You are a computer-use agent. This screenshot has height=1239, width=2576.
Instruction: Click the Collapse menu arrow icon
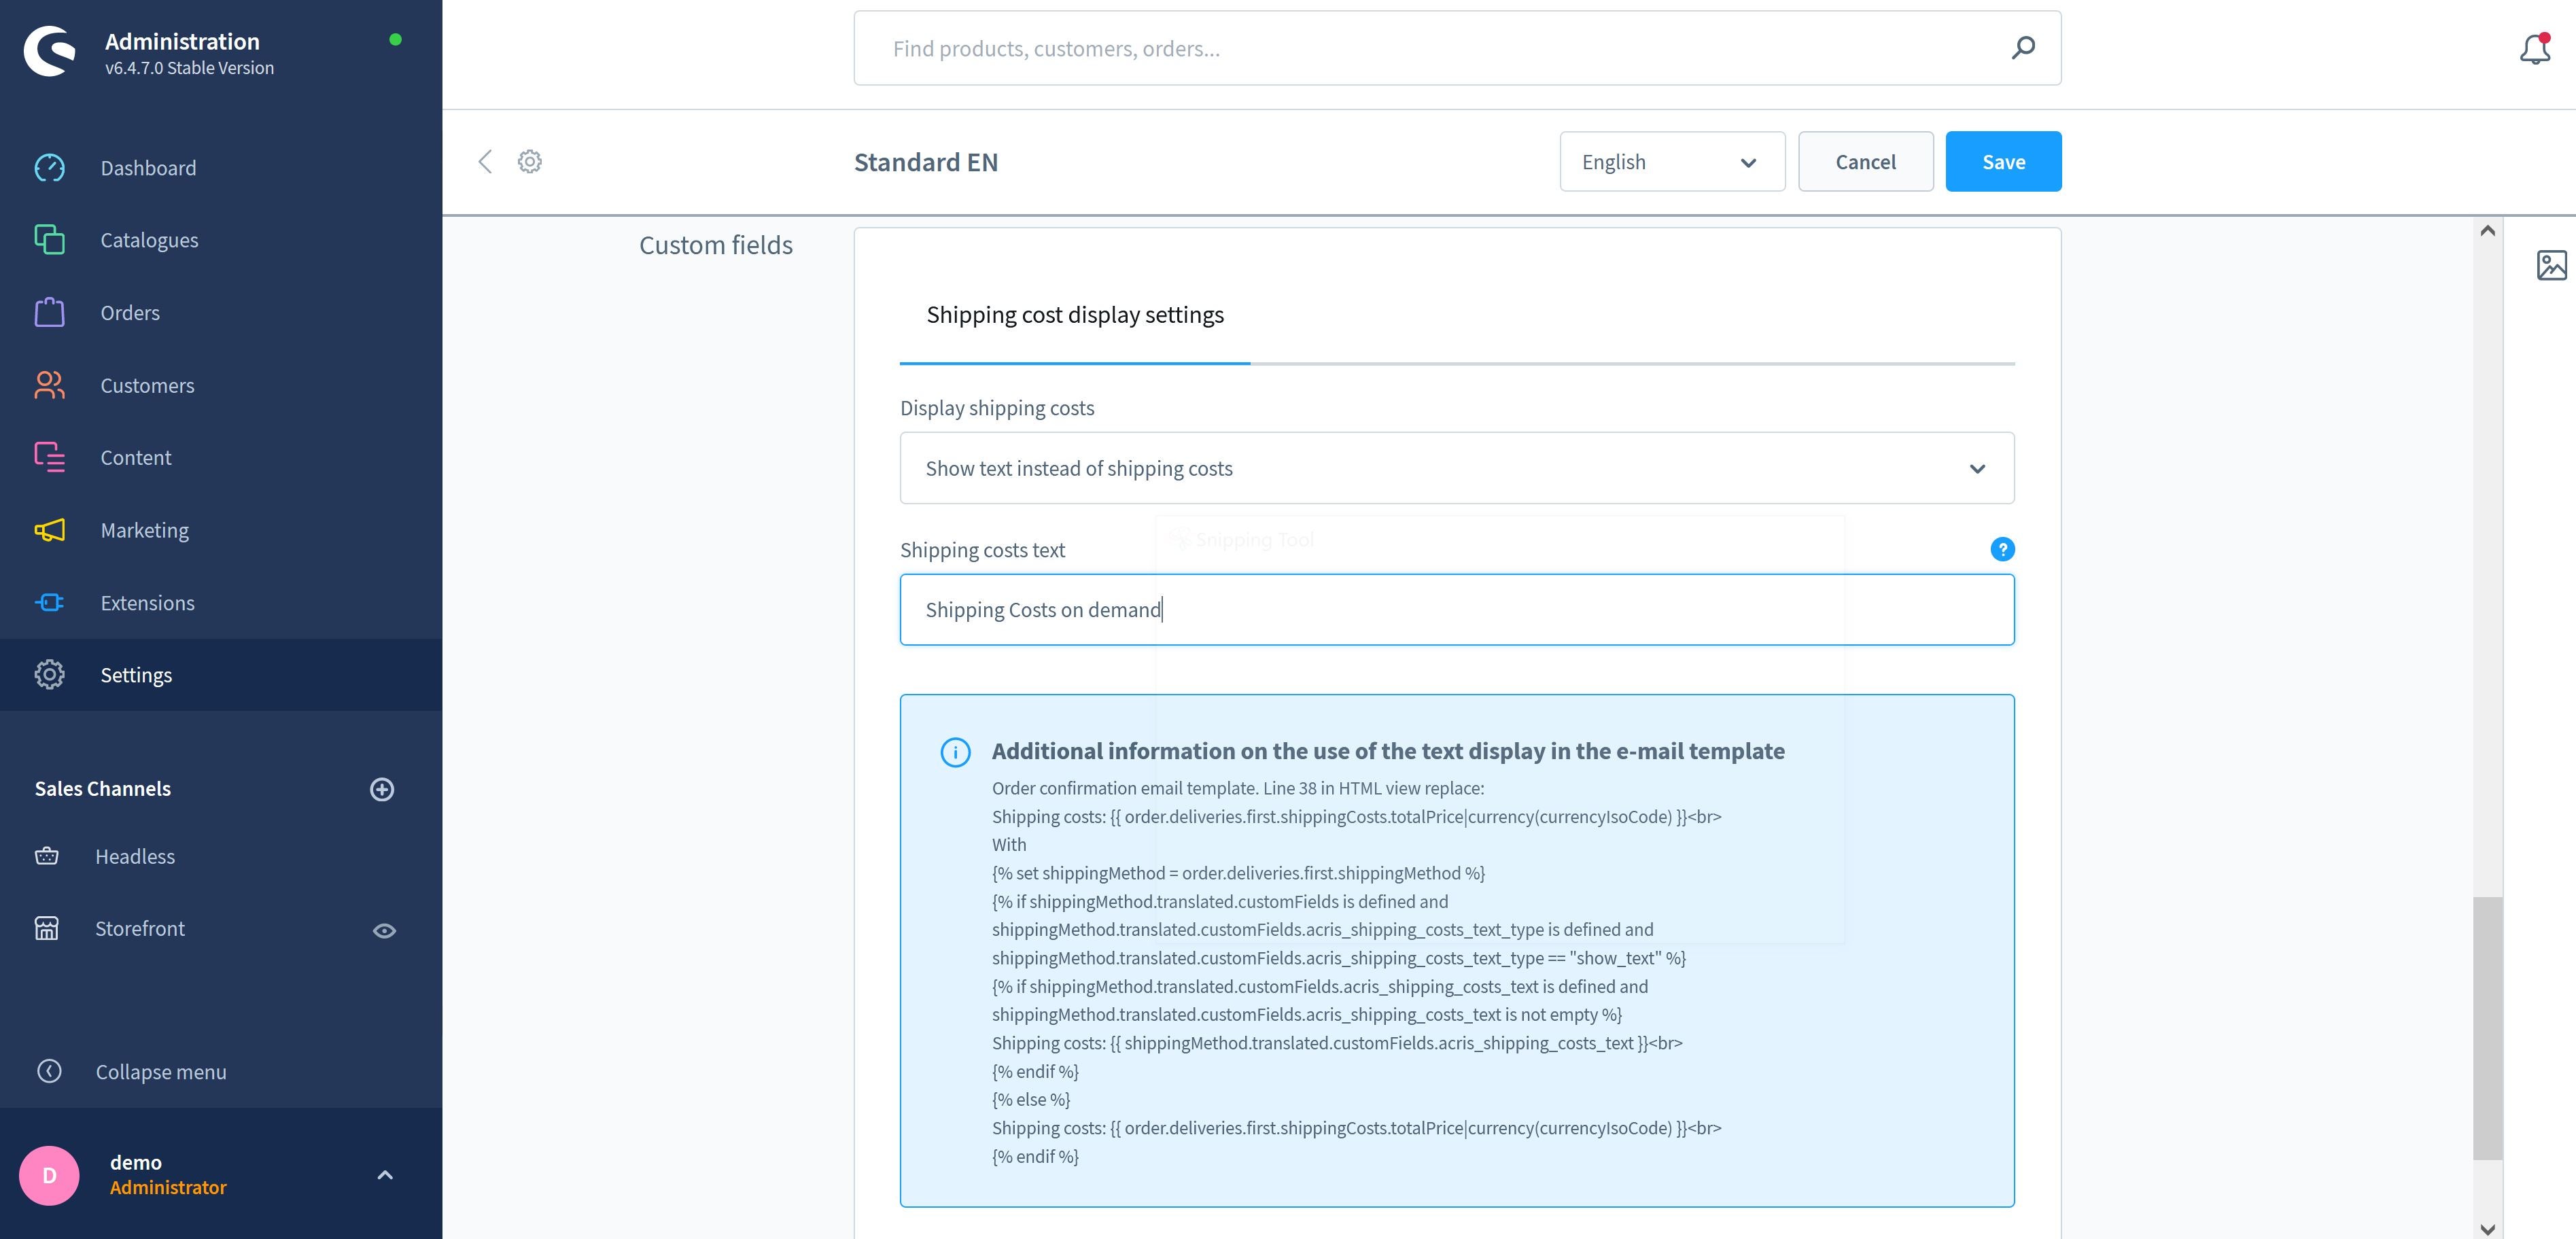click(x=49, y=1072)
